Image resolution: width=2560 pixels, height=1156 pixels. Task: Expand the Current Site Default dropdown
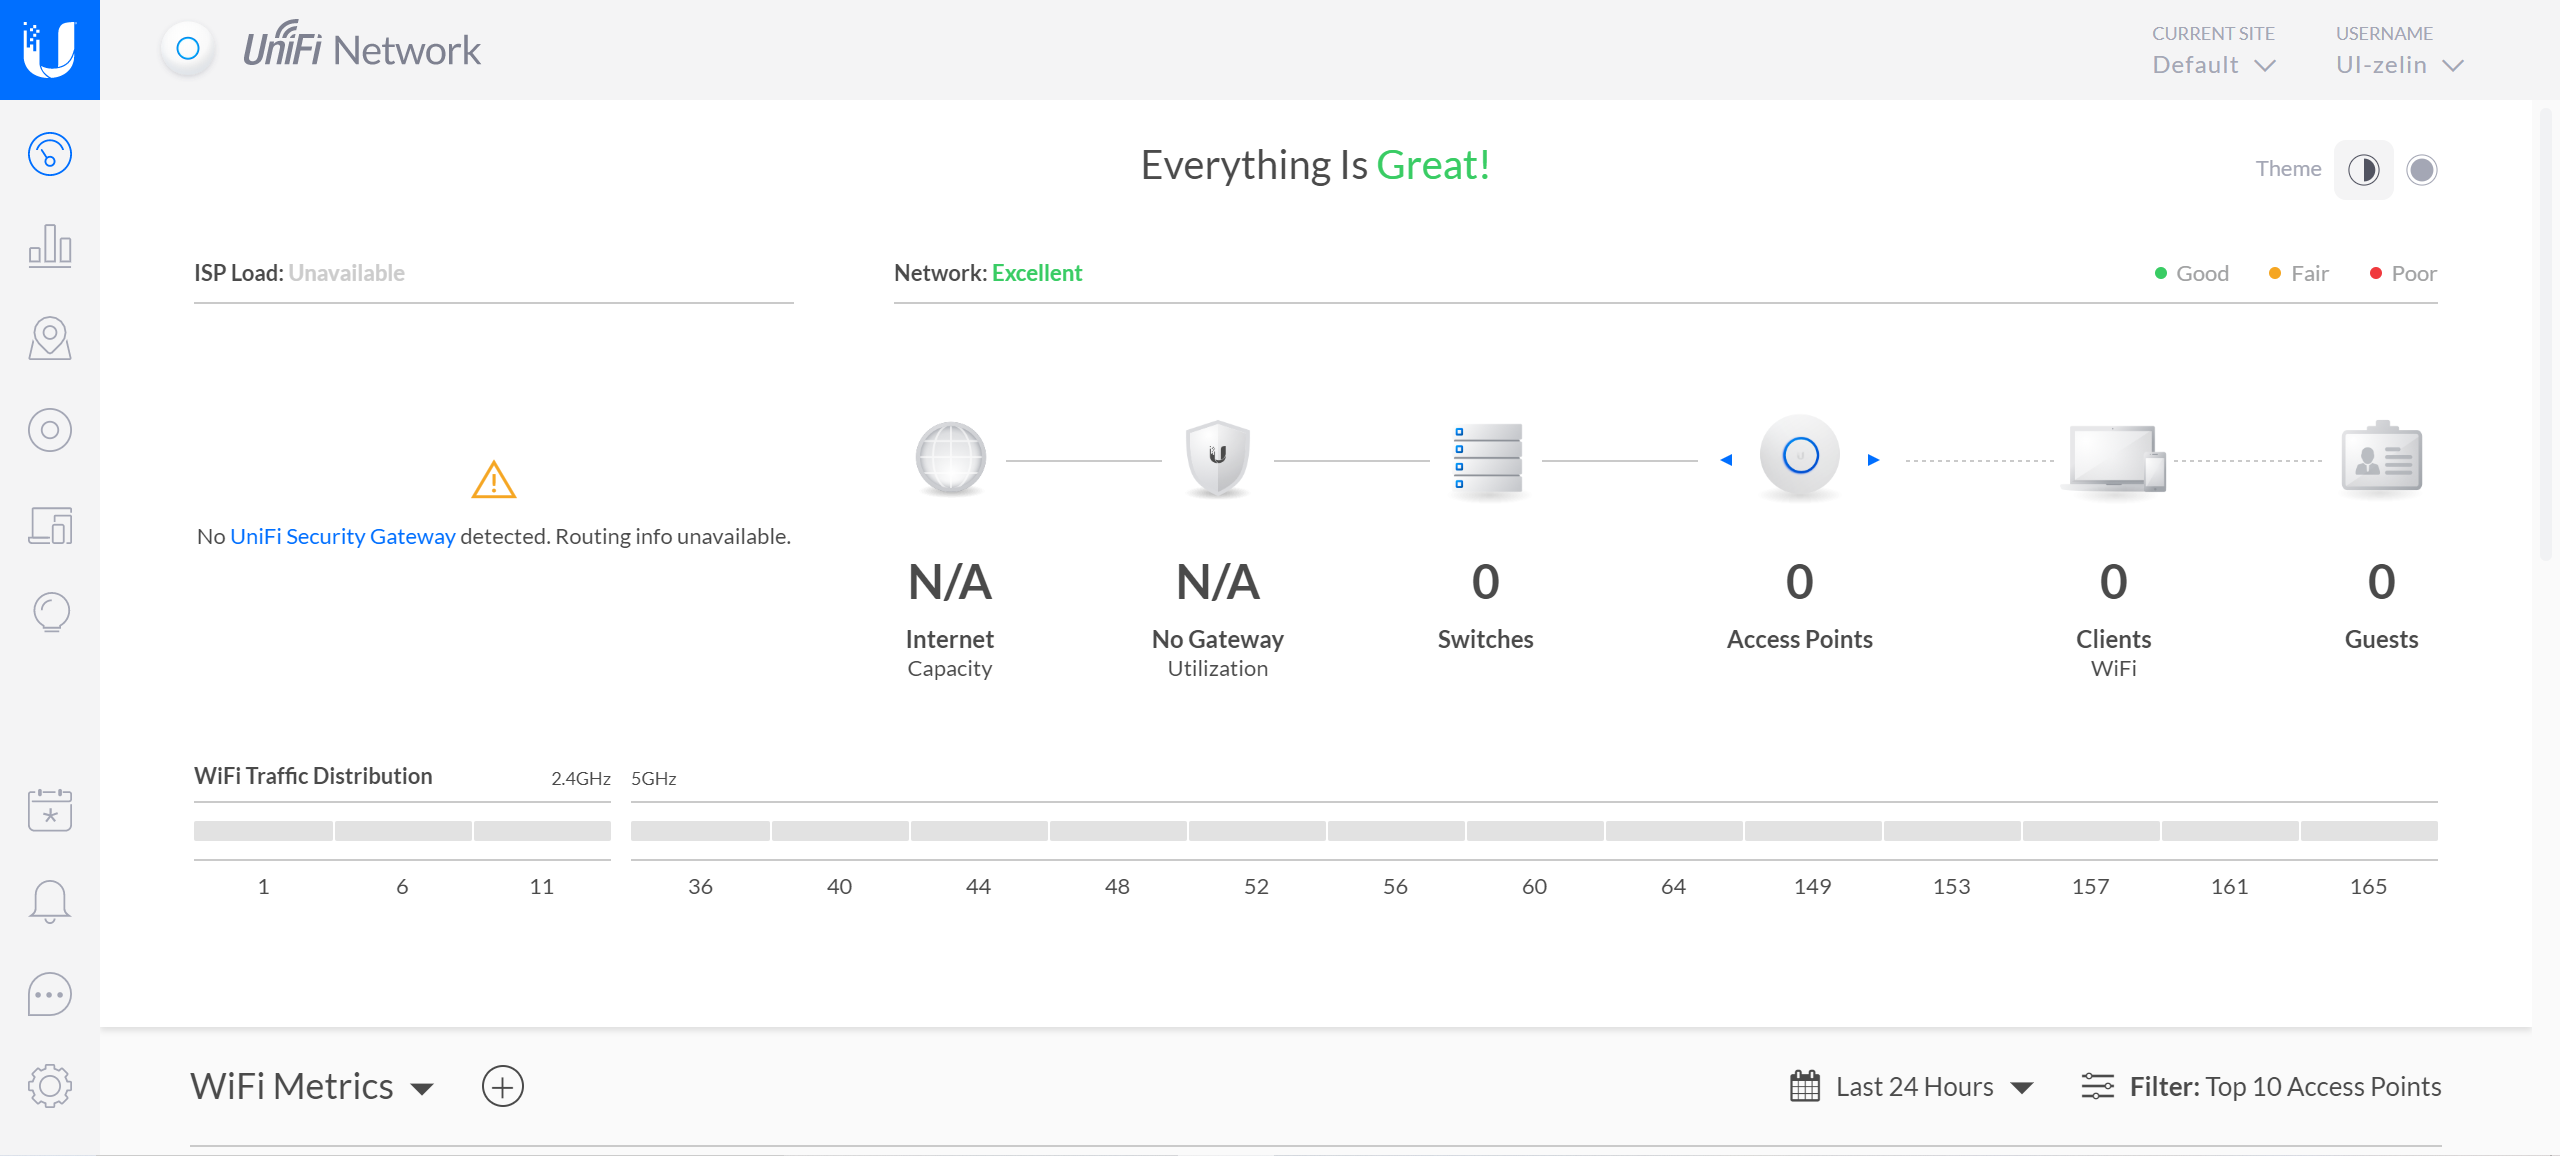2214,65
